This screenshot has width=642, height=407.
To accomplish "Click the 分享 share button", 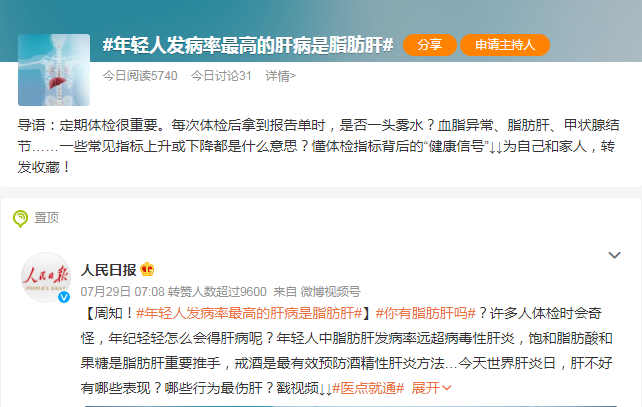I will point(430,45).
